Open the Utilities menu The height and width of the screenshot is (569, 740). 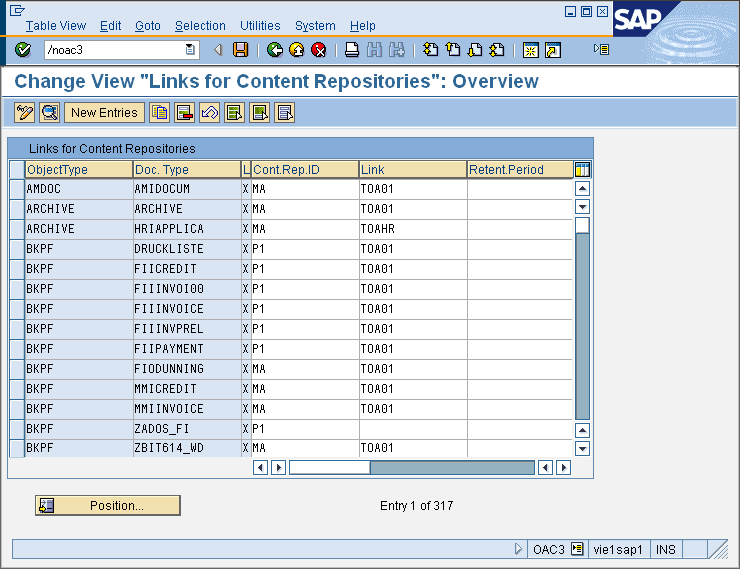click(x=260, y=26)
